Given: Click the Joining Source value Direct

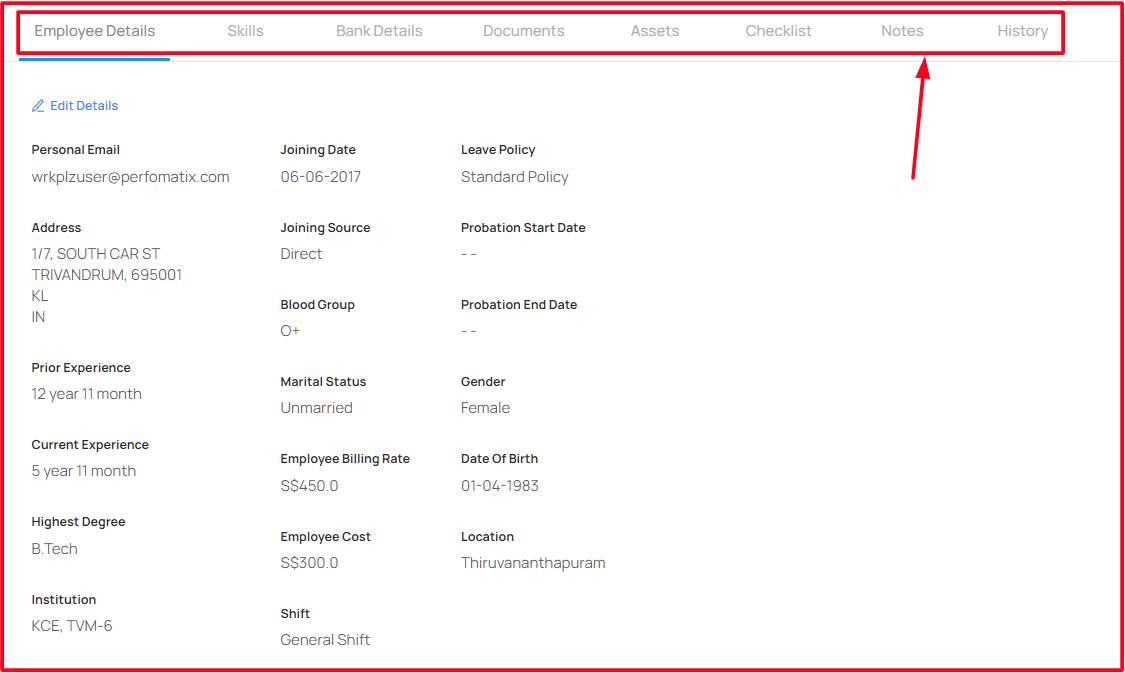Looking at the screenshot, I should (x=301, y=254).
